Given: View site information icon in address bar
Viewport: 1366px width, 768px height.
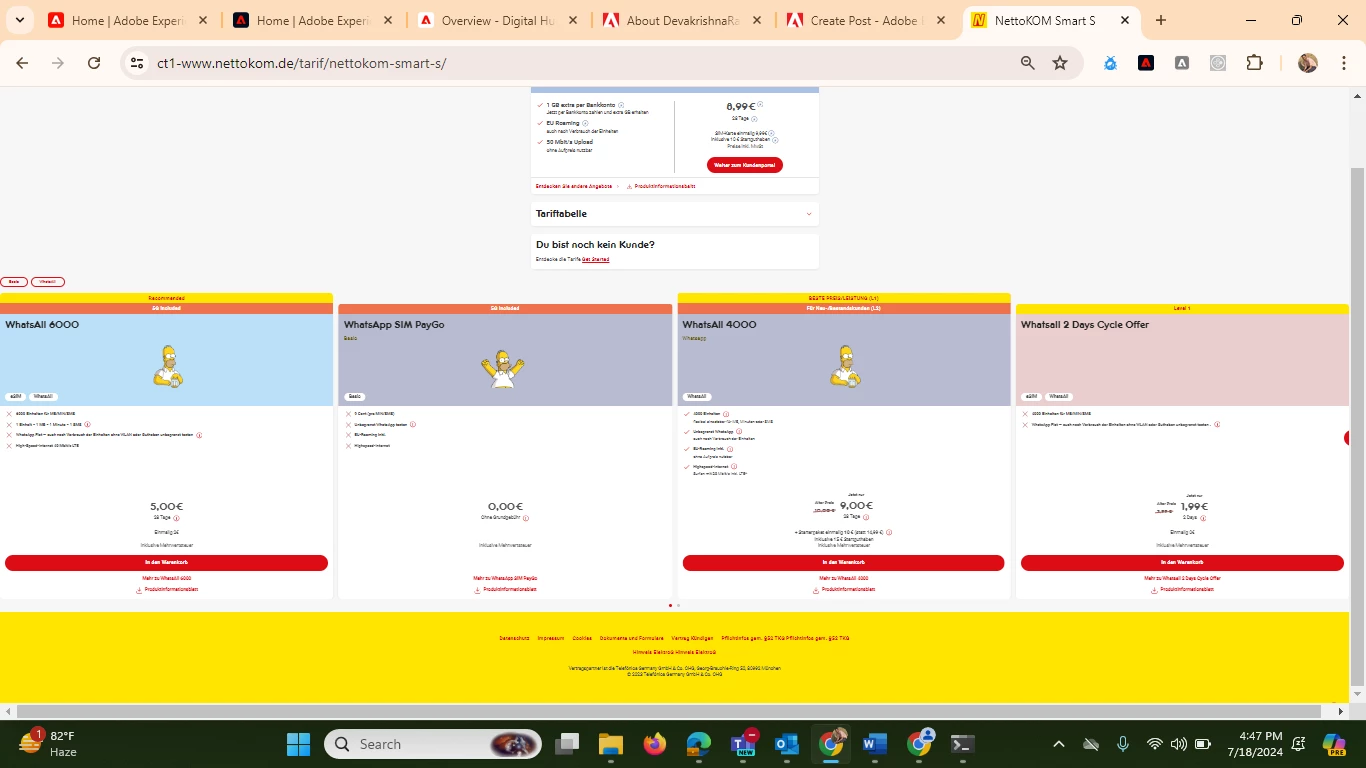Looking at the screenshot, I should click(138, 63).
